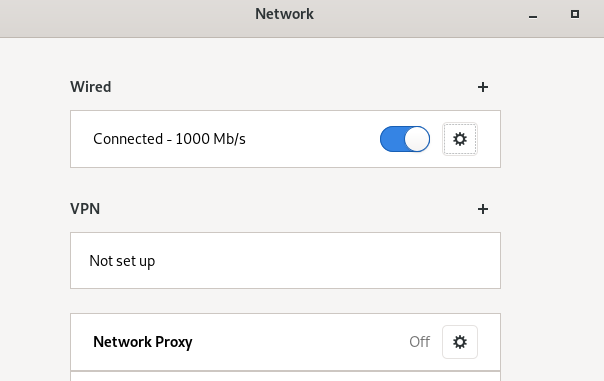Click the partially visible row below Network Proxy
Screen dimensions: 604x381
pyautogui.click(x=285, y=376)
